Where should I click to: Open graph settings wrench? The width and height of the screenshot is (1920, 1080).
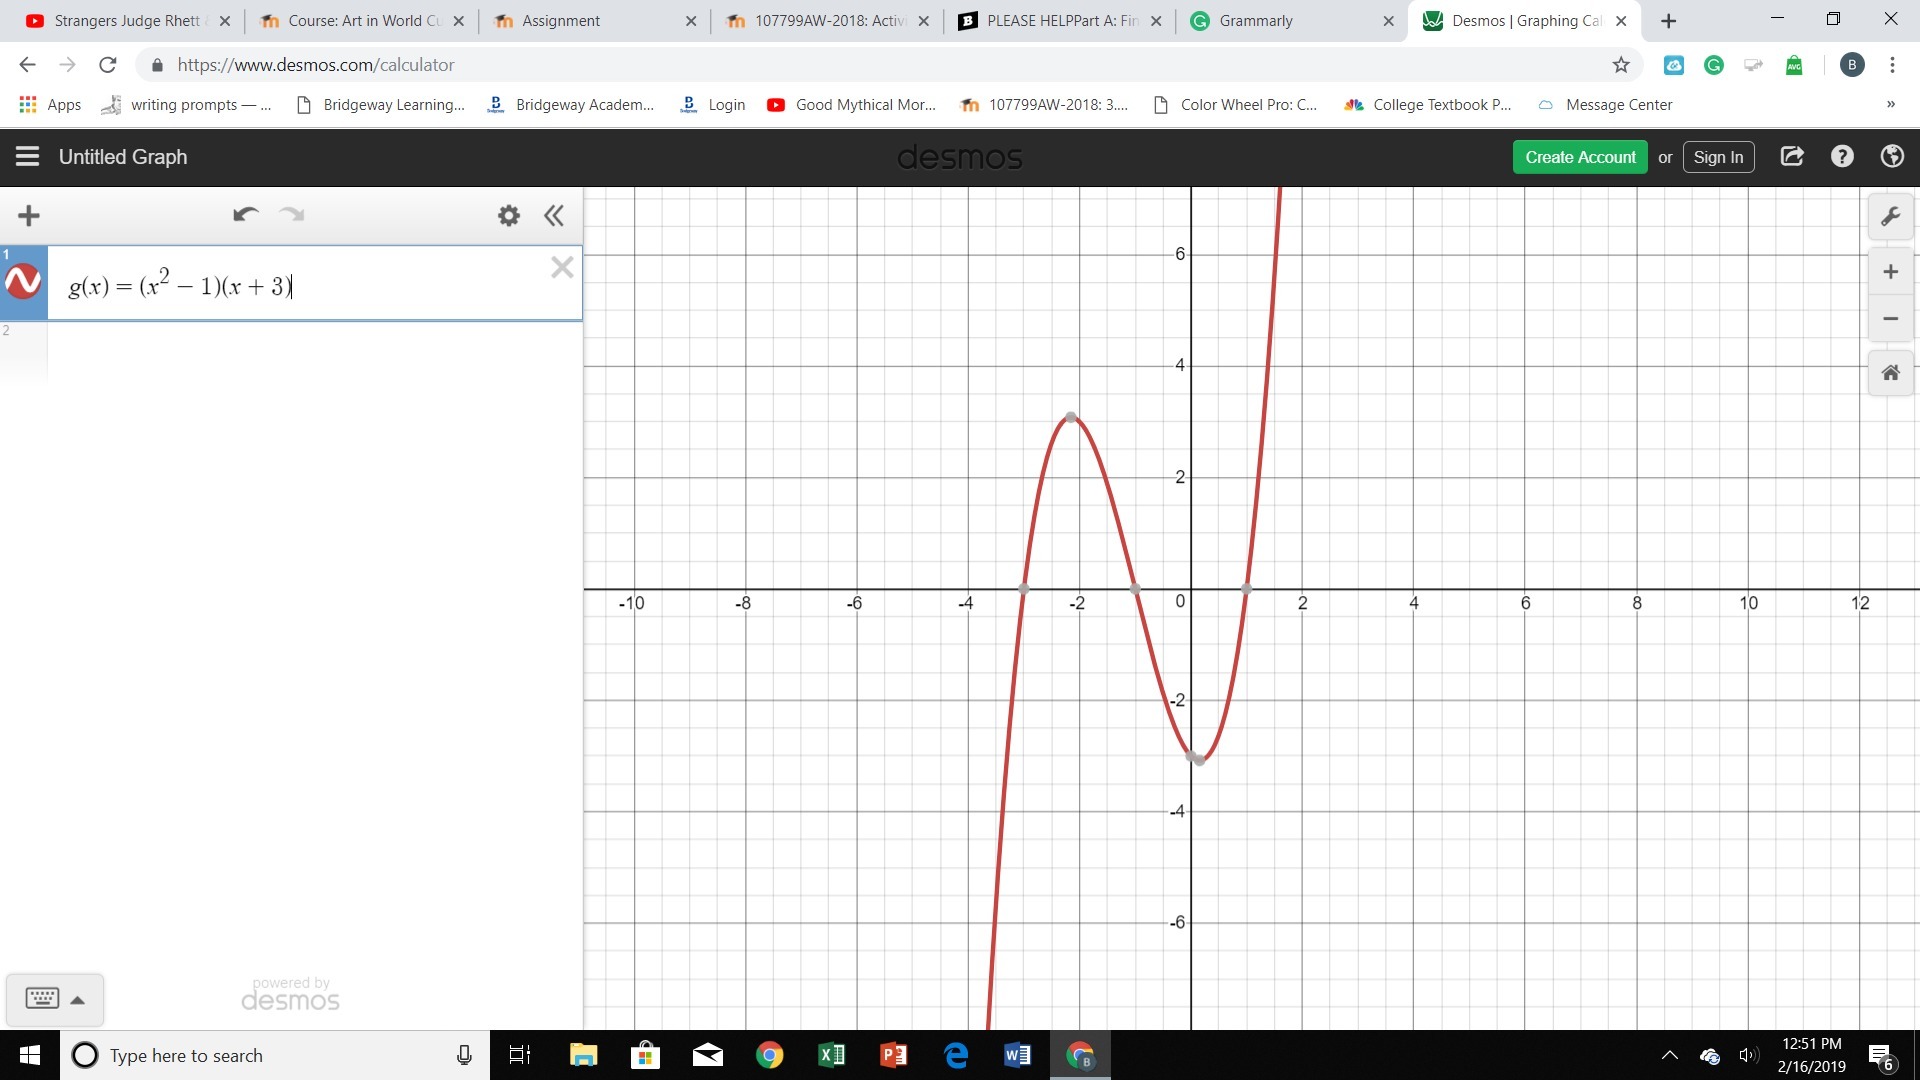(1890, 217)
